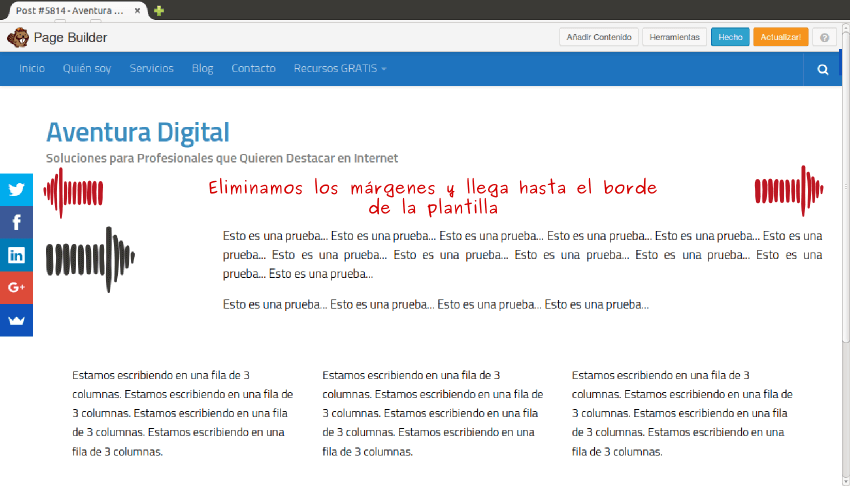Select the dark gray sound wave image

point(91,259)
